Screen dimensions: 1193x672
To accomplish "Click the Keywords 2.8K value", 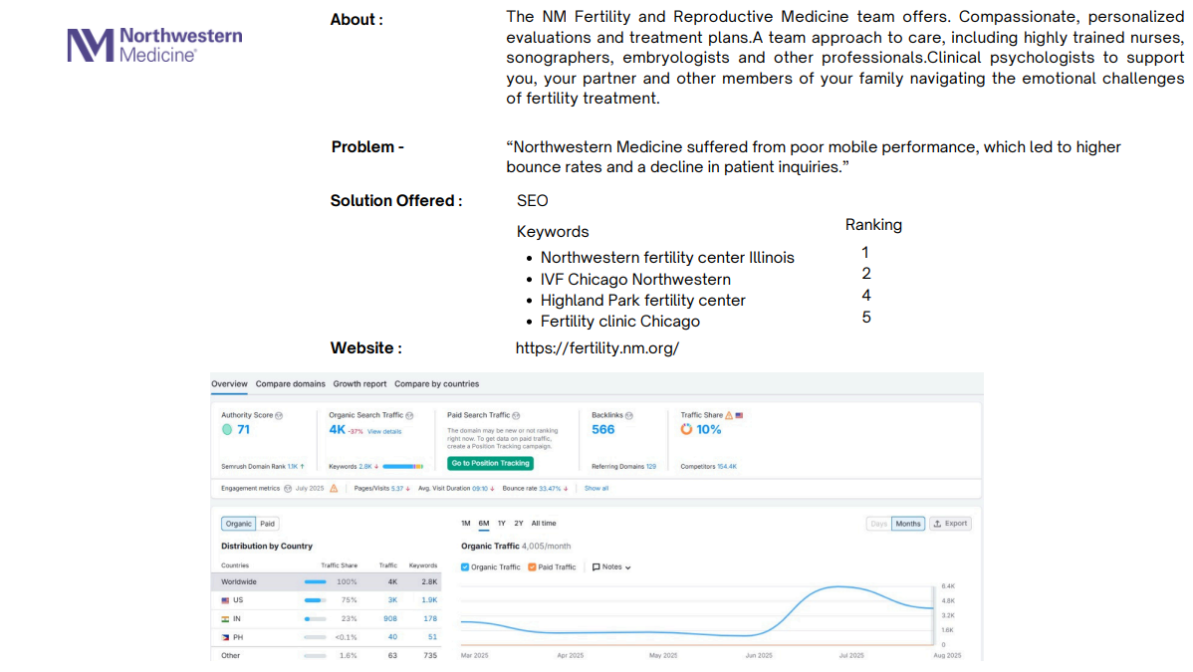I will [365, 467].
